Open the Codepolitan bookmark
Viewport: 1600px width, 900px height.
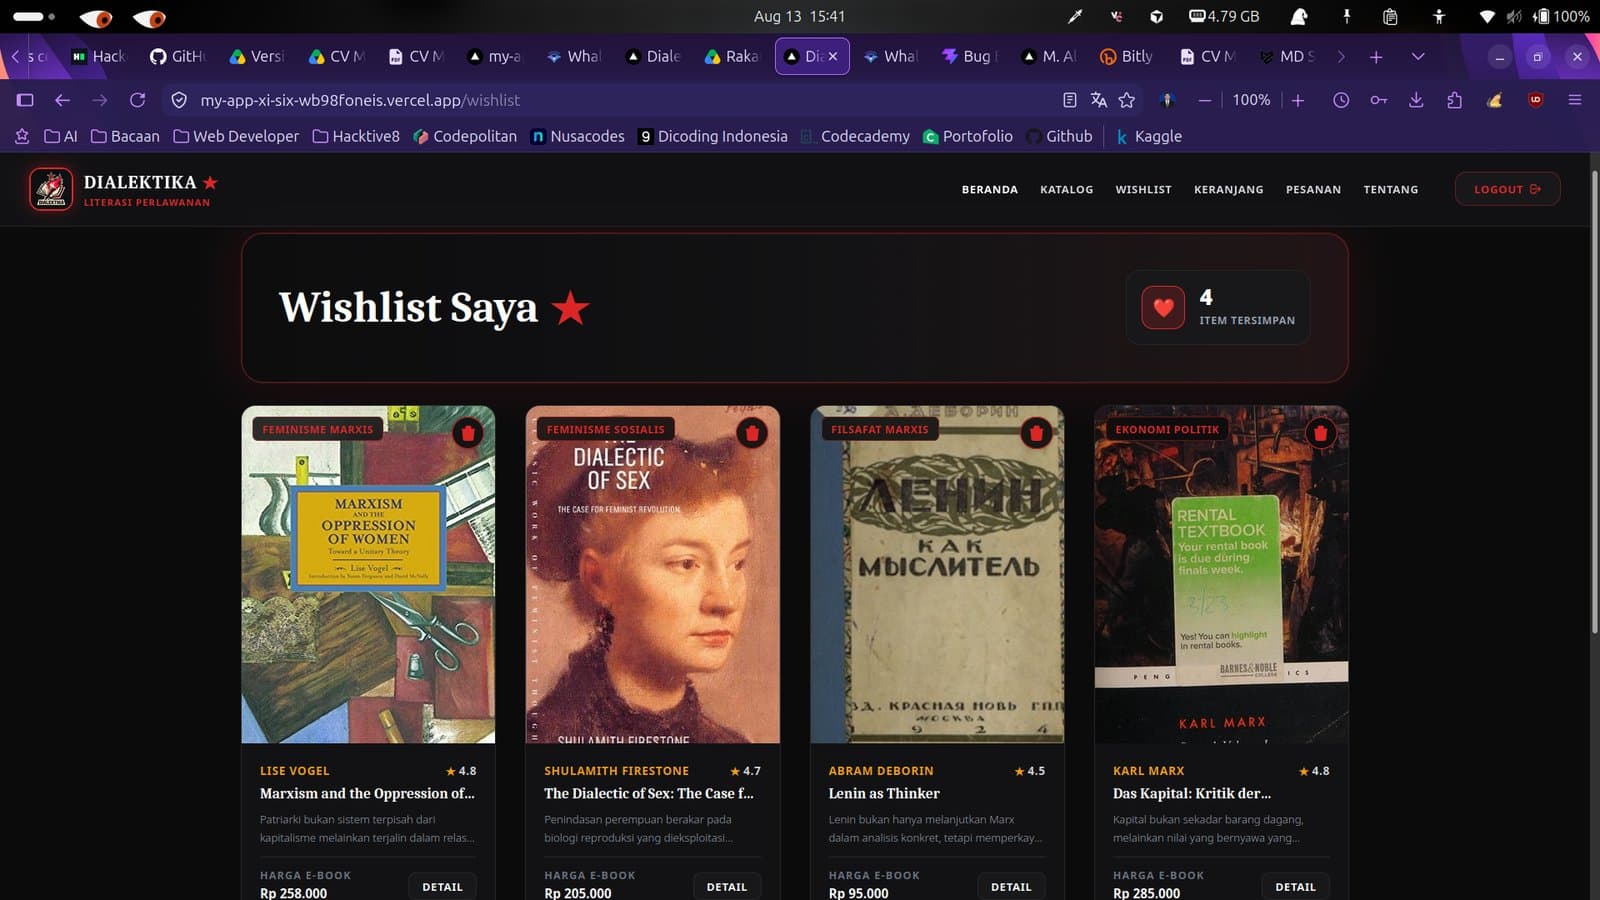point(465,136)
